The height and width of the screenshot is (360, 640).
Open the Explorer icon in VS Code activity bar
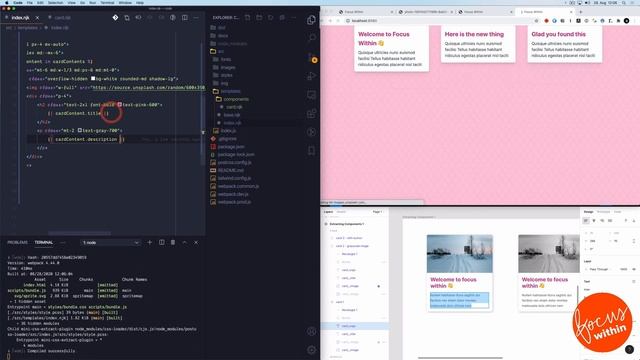coord(311,20)
